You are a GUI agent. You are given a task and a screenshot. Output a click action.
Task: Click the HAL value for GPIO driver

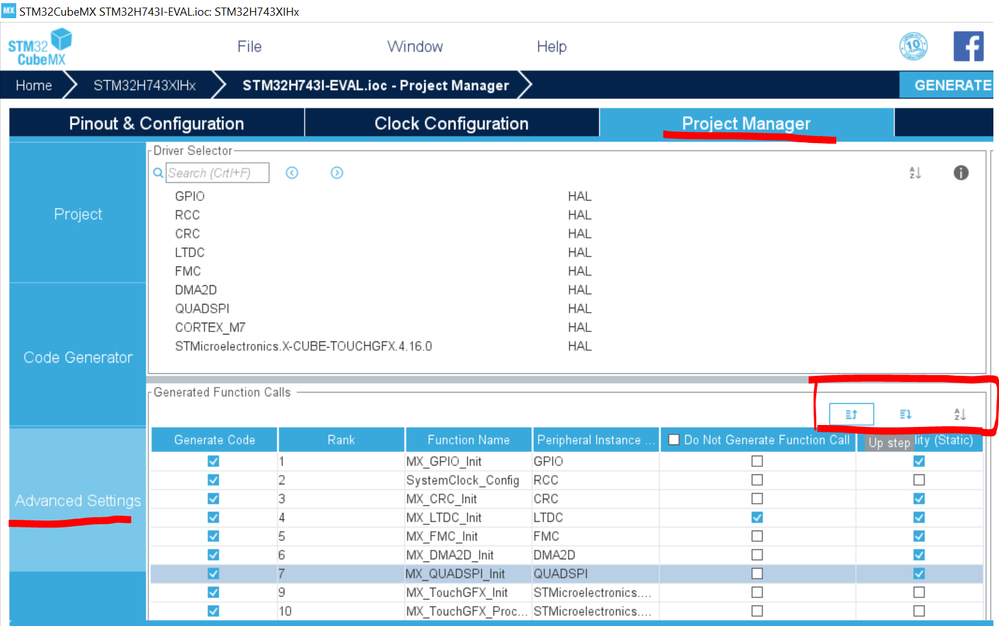tap(580, 196)
